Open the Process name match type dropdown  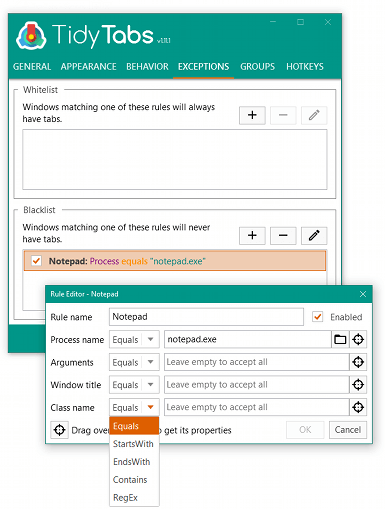[134, 340]
